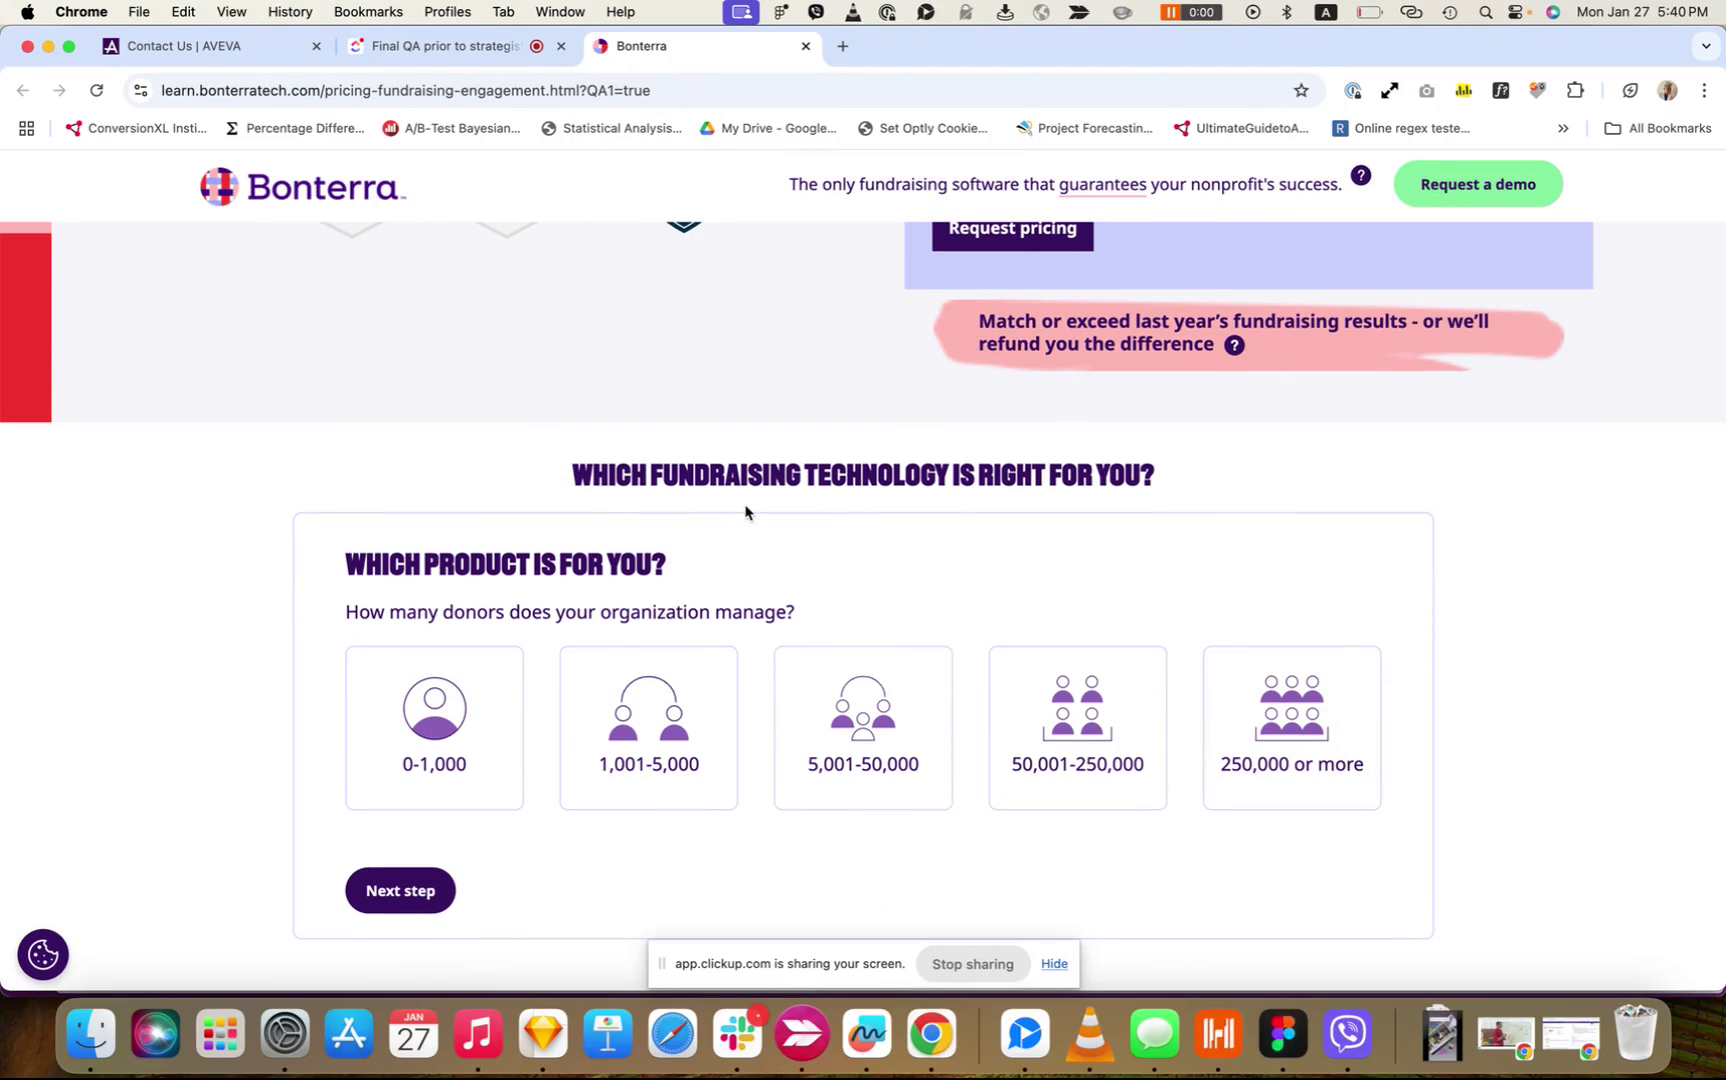Click the Next step button
1726x1080 pixels.
tap(400, 890)
